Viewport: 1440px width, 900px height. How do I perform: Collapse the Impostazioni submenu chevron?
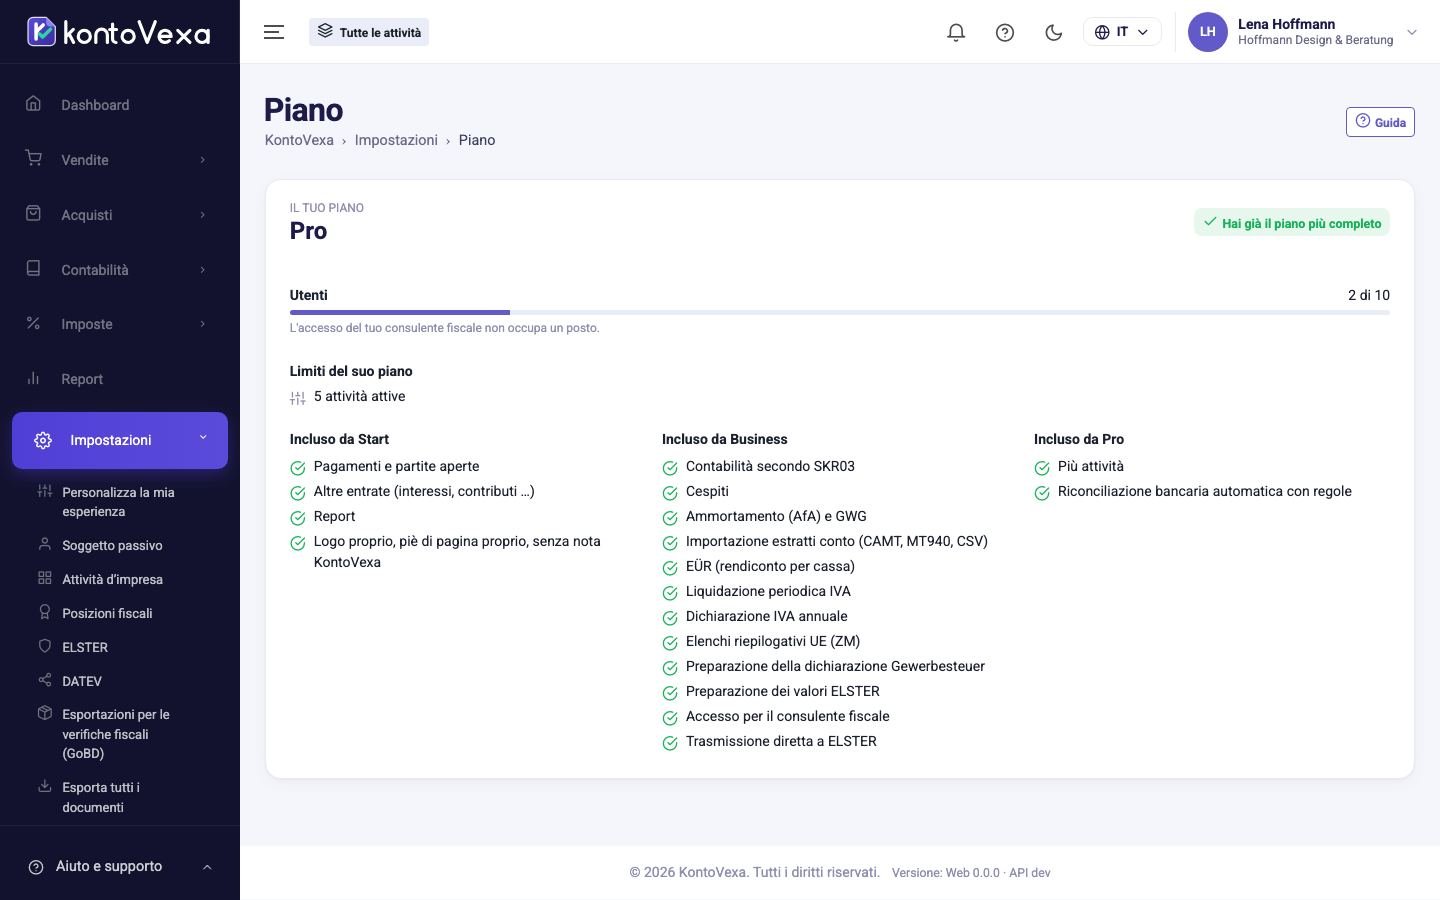click(x=203, y=437)
